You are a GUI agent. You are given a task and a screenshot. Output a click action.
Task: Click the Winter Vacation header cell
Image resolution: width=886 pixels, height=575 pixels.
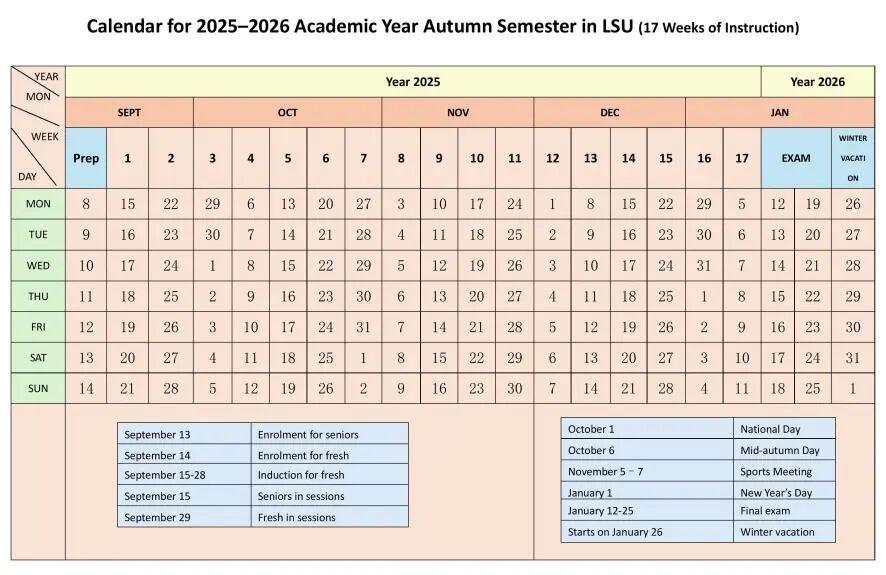pyautogui.click(x=853, y=158)
